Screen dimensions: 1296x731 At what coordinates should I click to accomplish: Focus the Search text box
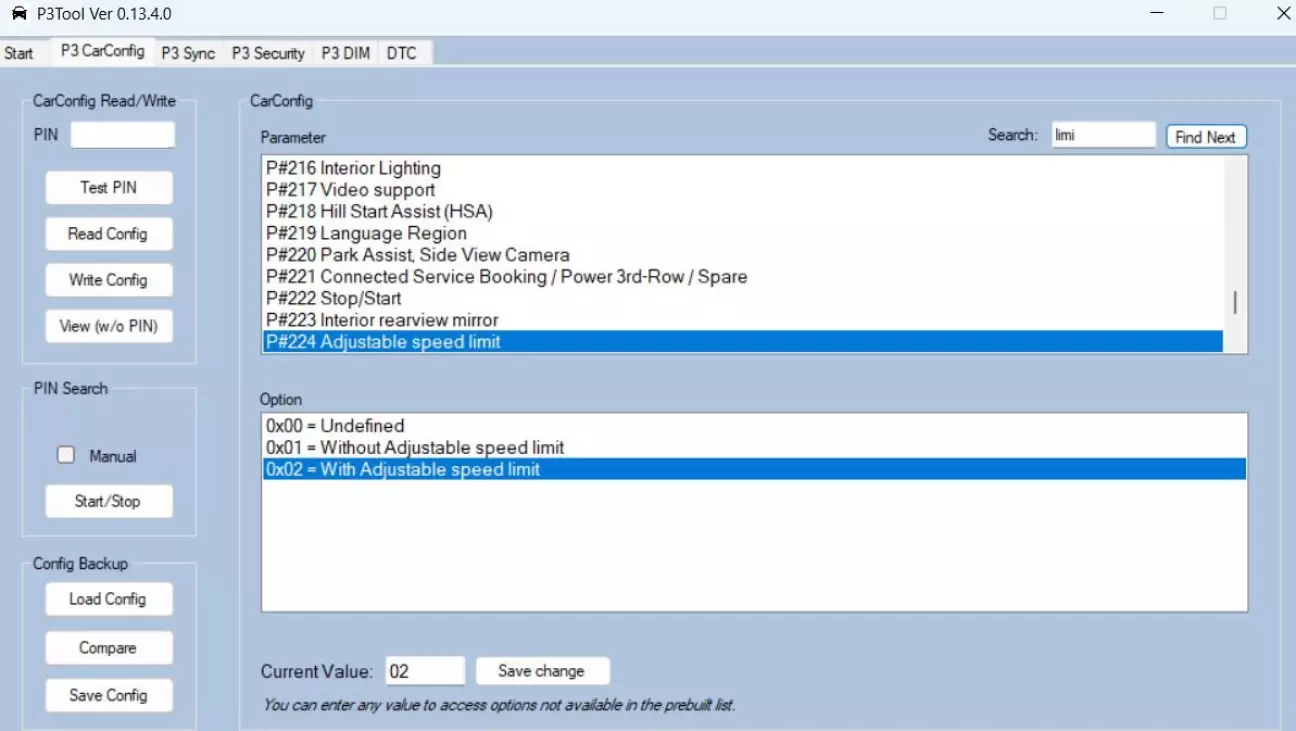coord(1103,135)
